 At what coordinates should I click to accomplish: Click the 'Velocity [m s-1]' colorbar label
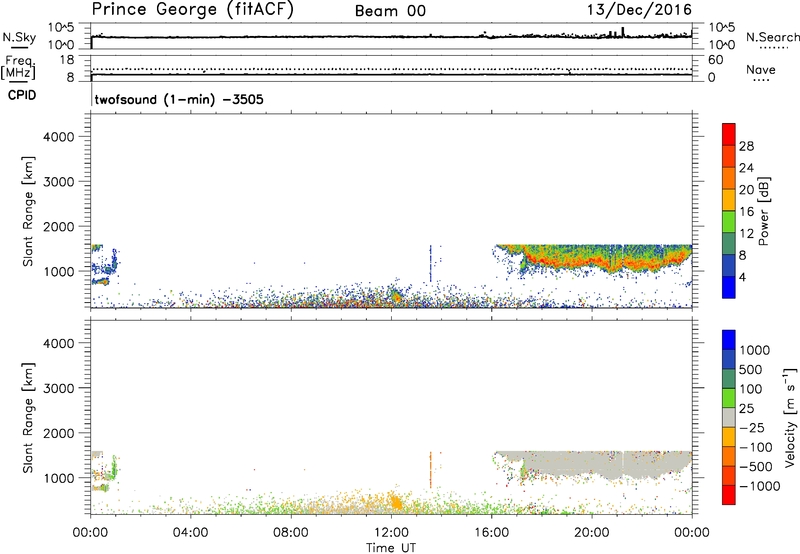[790, 417]
